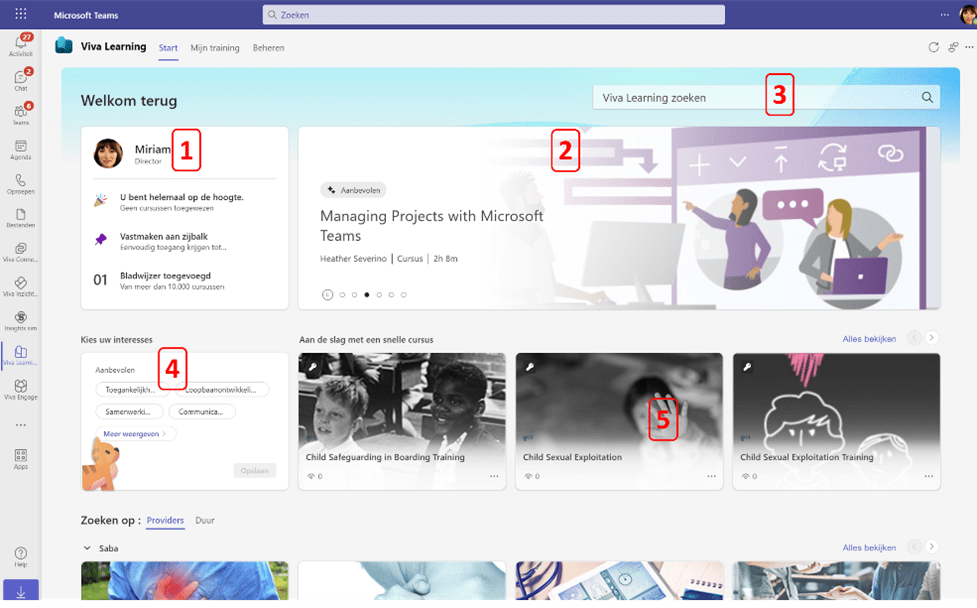Select Viva Learning in the sidebar
Viewport: 977px width, 608px height.
[x=21, y=355]
